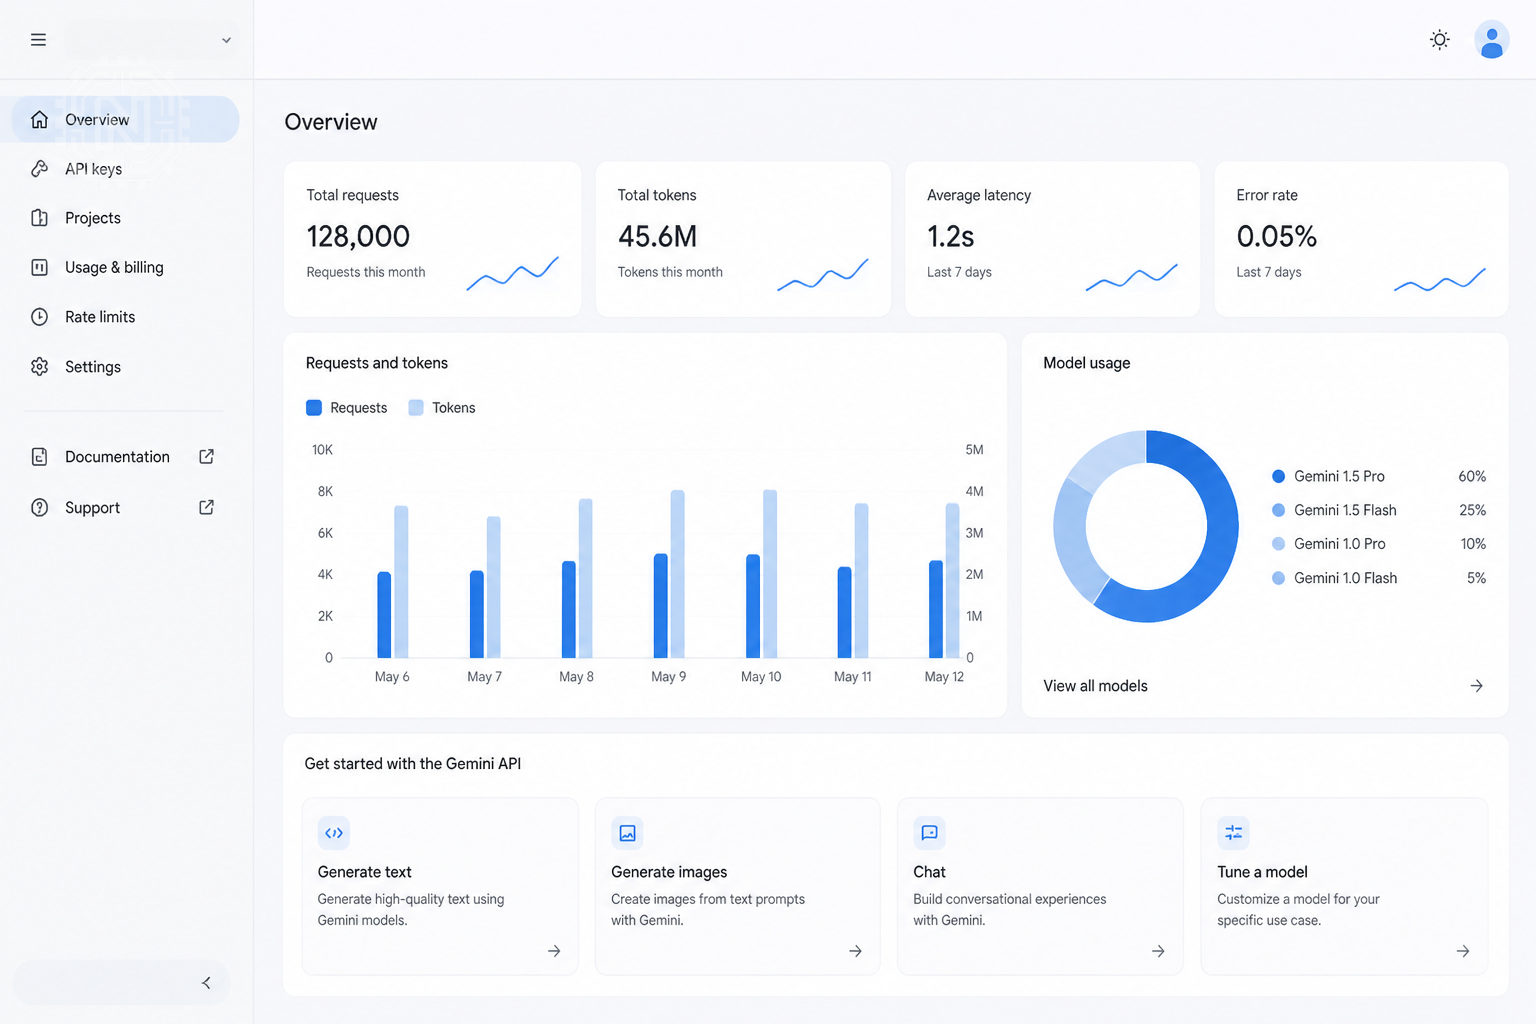Click the May 9 Requests bar
The width and height of the screenshot is (1536, 1024).
pos(661,606)
